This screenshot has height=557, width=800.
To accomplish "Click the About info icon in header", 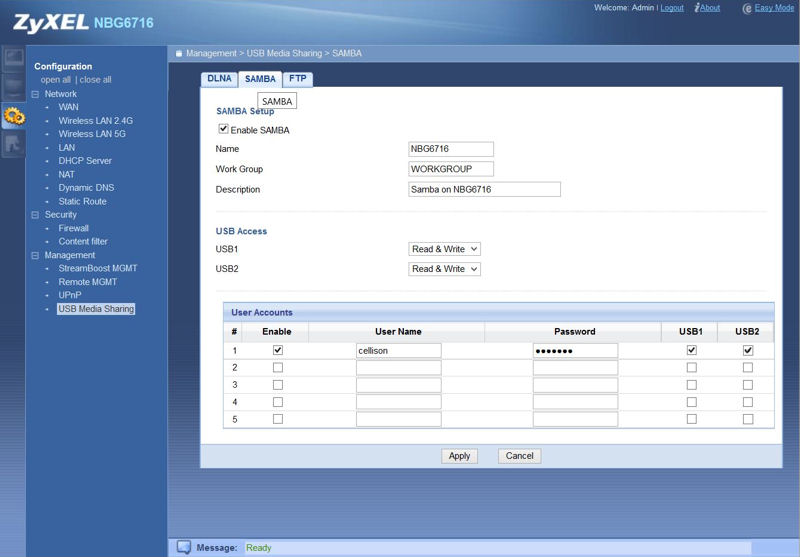I will 697,8.
